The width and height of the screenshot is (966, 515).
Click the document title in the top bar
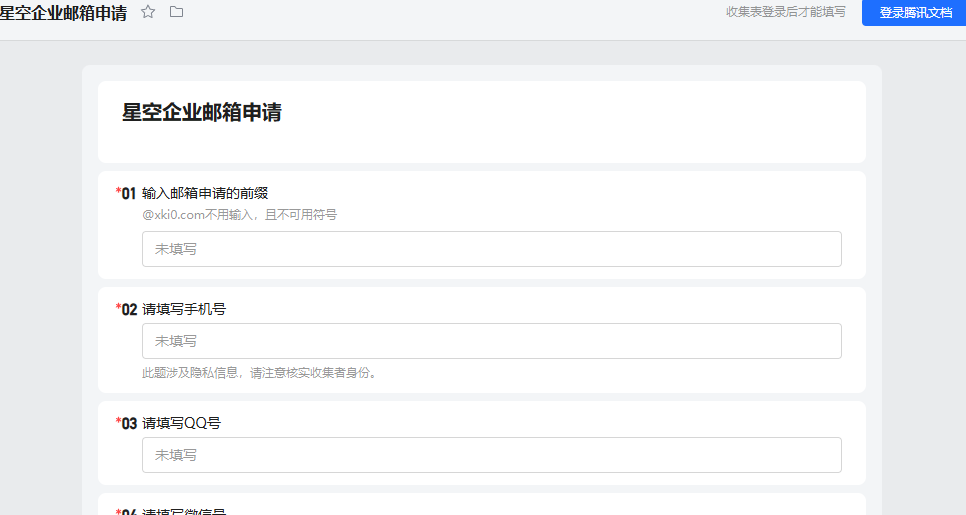[x=64, y=13]
